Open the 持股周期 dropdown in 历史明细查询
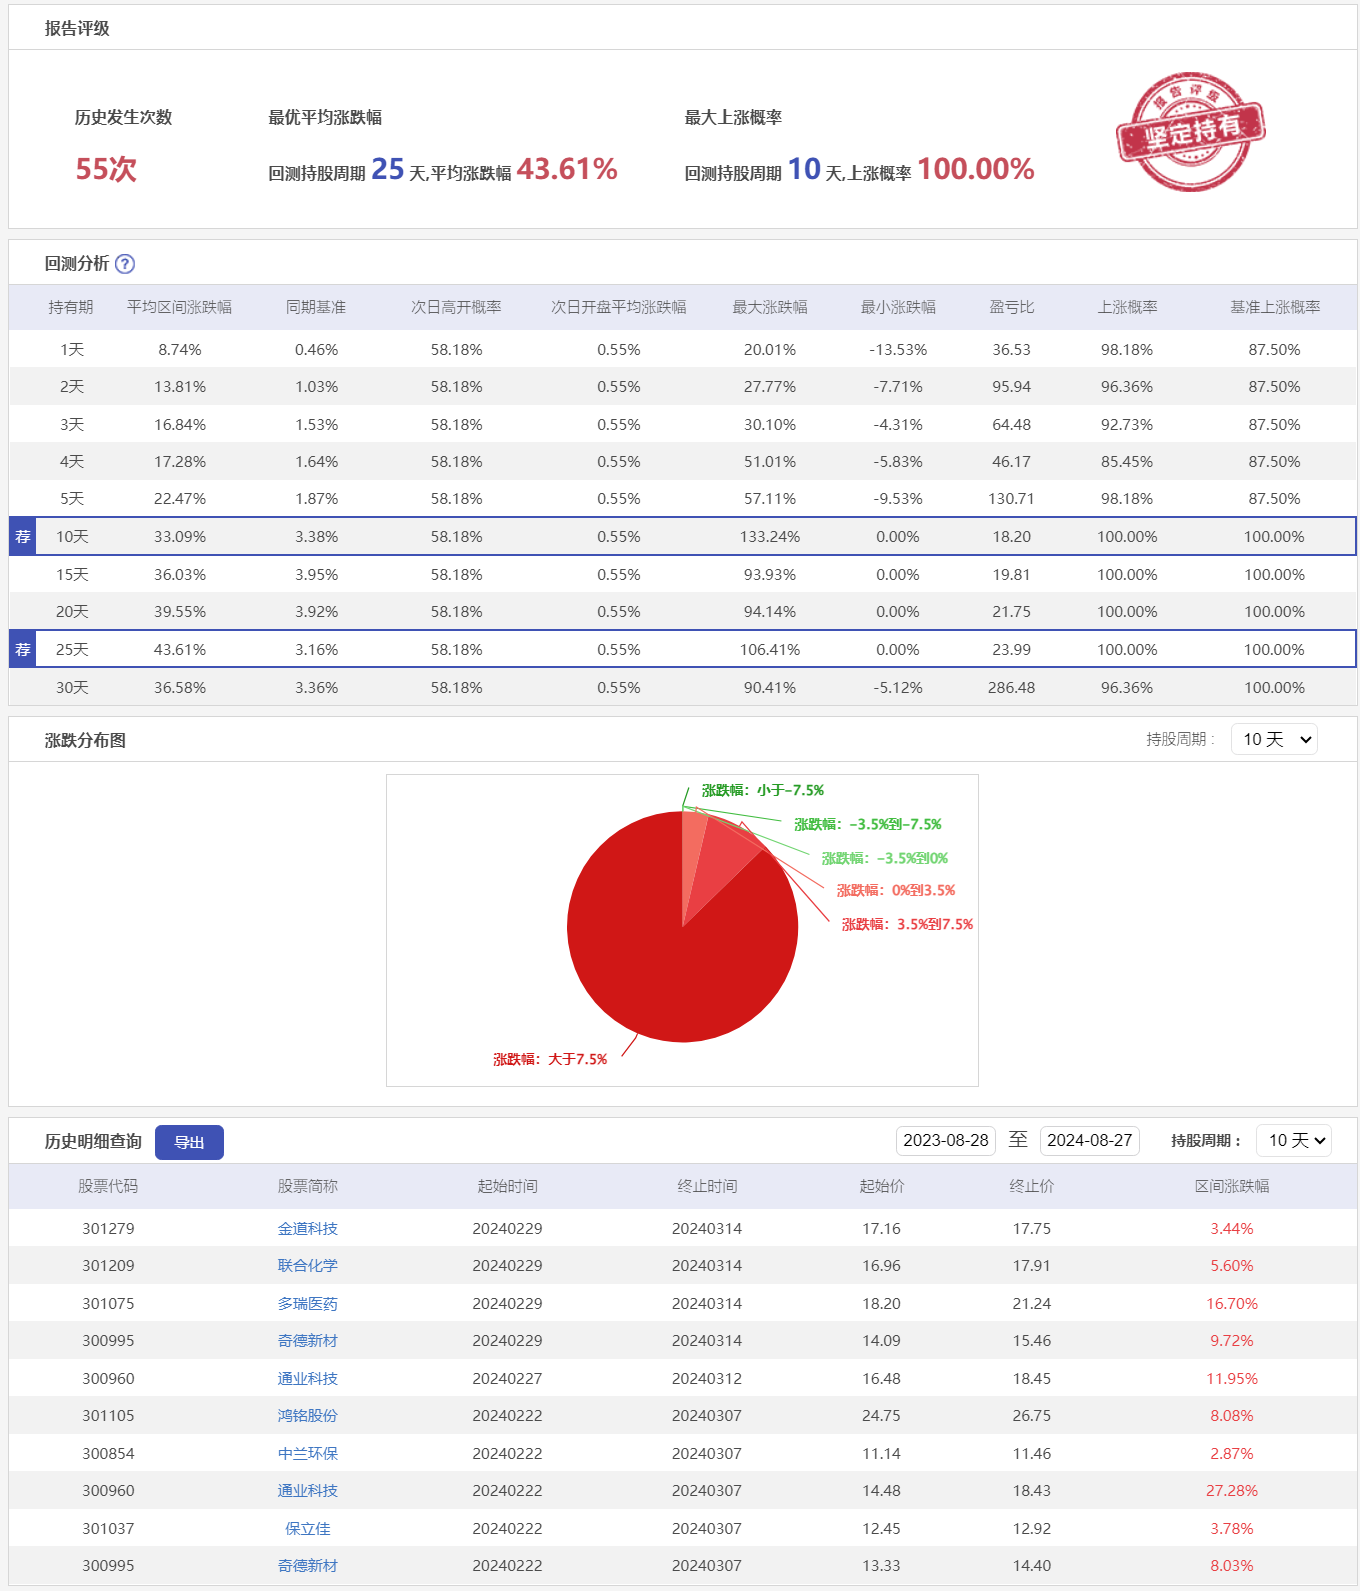Viewport: 1360px width, 1591px height. pos(1294,1141)
